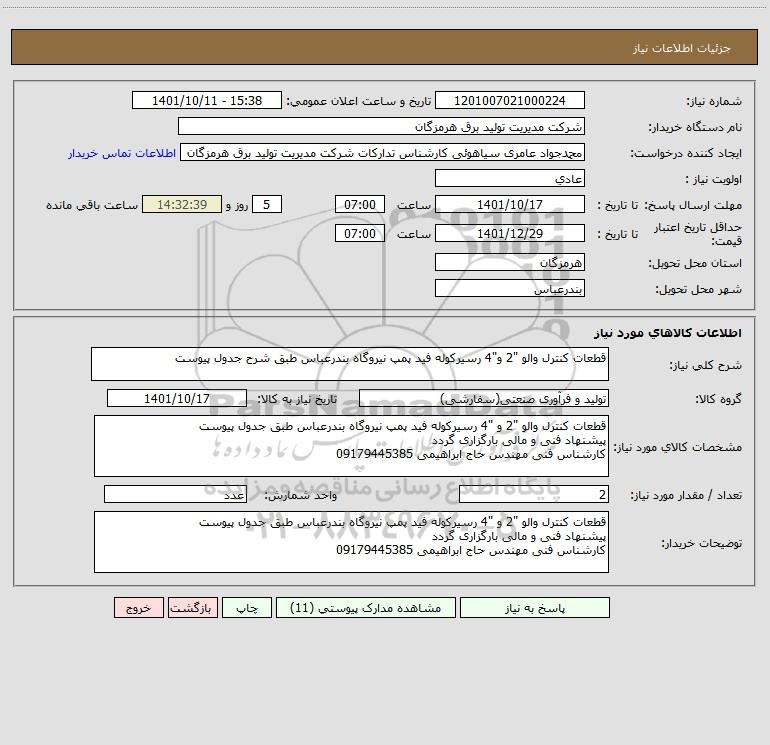Viewport: 770px width, 745px height.
Task: Click the پاسخ به نیاز button
Action: [535, 607]
